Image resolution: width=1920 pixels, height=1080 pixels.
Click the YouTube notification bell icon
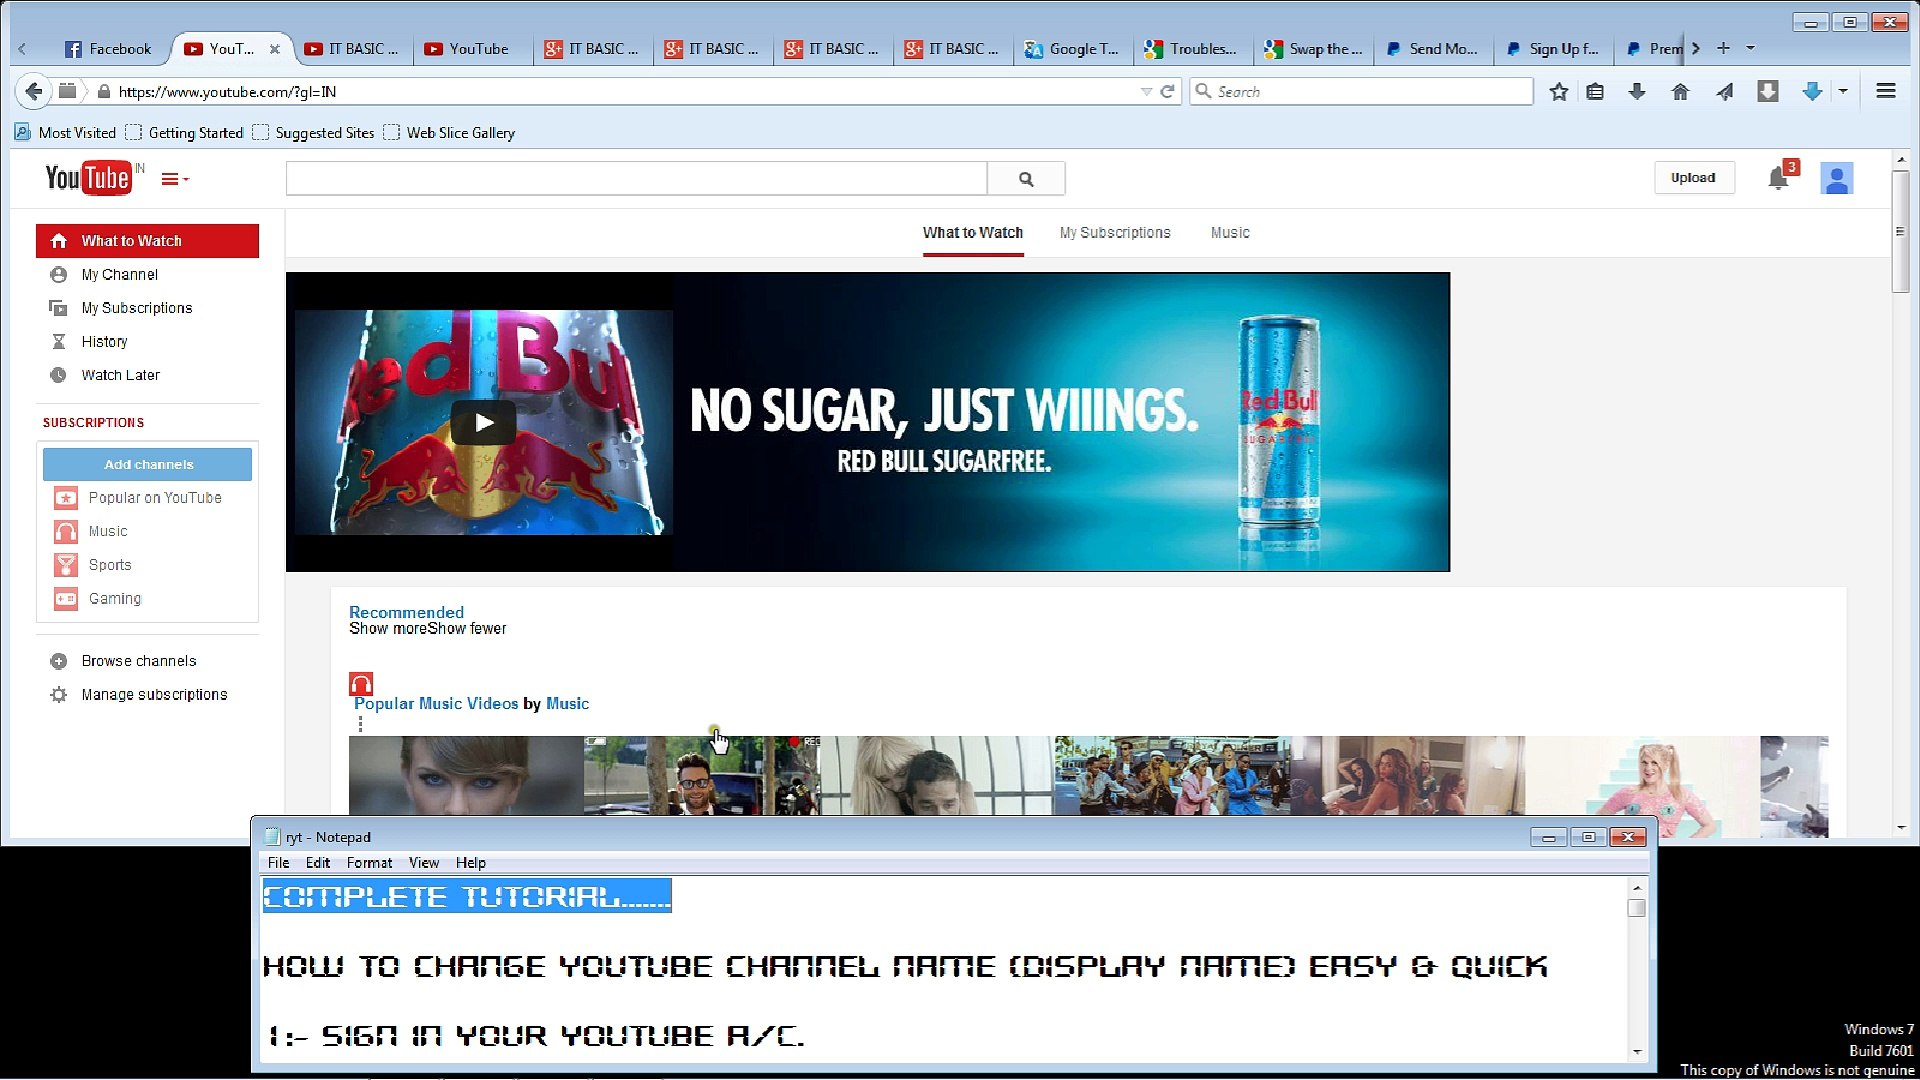(1779, 178)
